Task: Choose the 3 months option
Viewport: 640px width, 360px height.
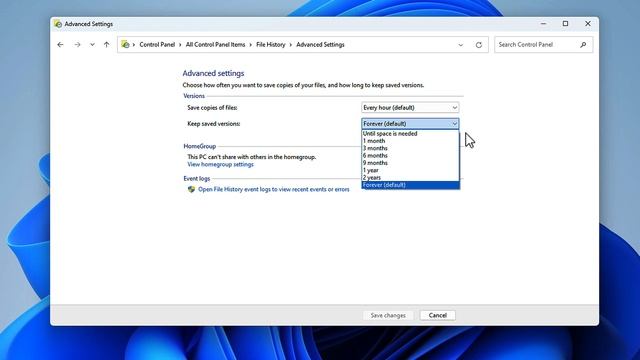Action: 410,148
